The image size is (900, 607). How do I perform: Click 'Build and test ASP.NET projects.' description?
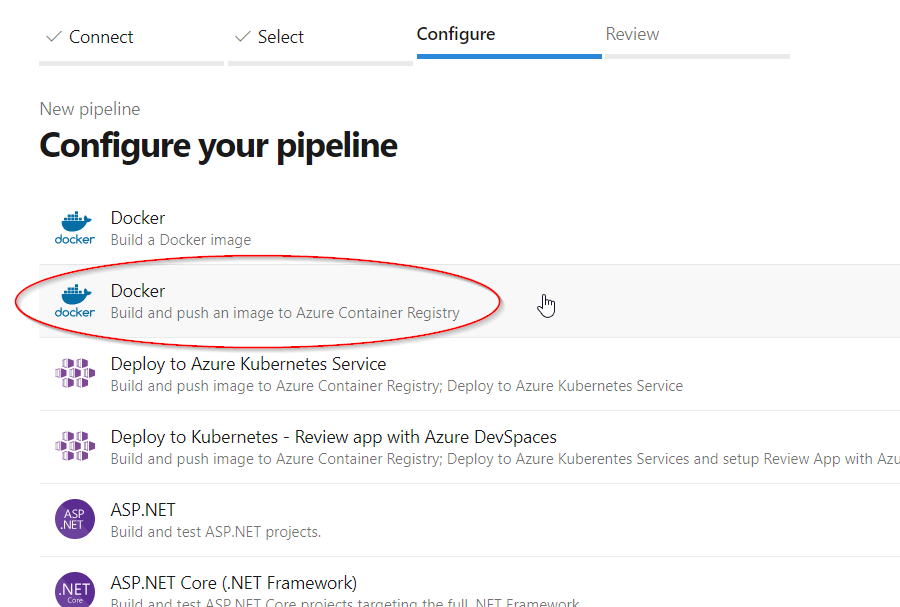[x=216, y=532]
